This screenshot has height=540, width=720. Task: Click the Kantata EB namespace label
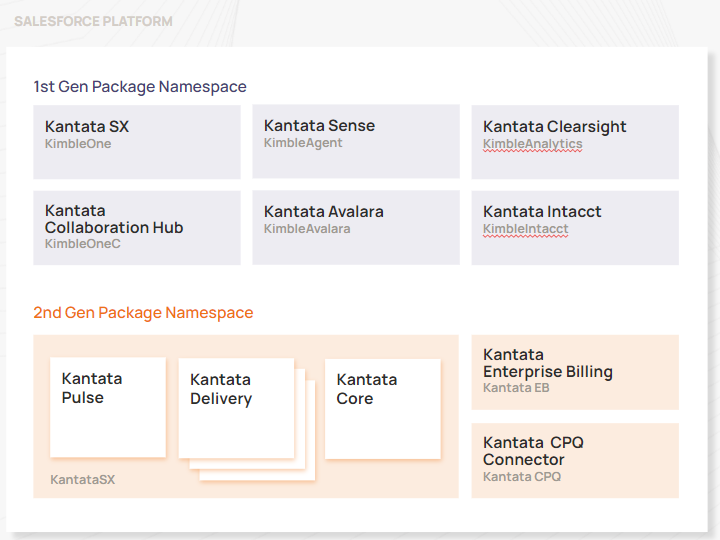[x=516, y=388]
